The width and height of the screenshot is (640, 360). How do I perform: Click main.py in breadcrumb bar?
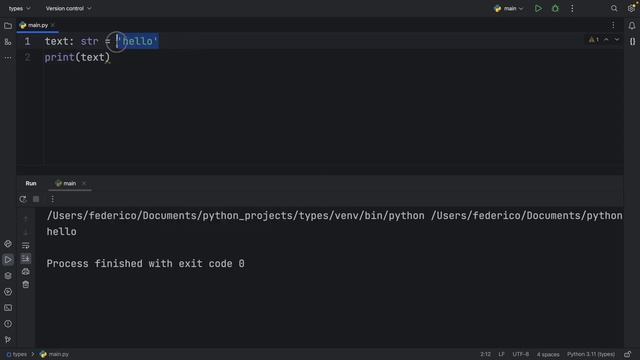(x=54, y=354)
